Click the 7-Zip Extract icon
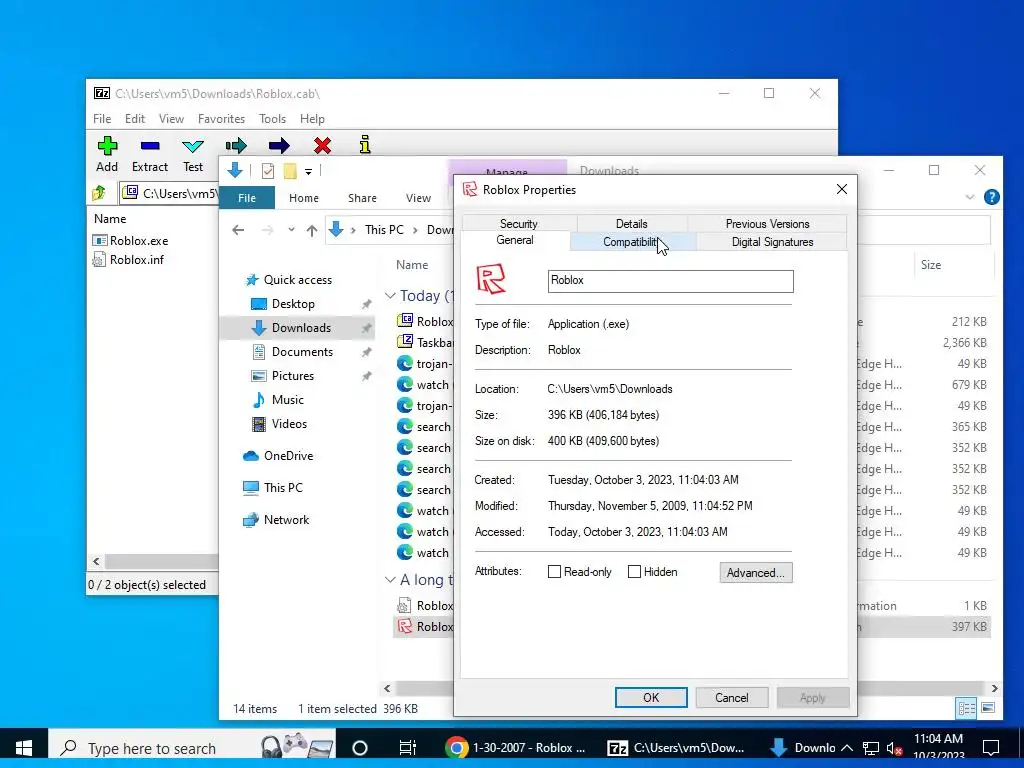1024x768 pixels. (150, 146)
